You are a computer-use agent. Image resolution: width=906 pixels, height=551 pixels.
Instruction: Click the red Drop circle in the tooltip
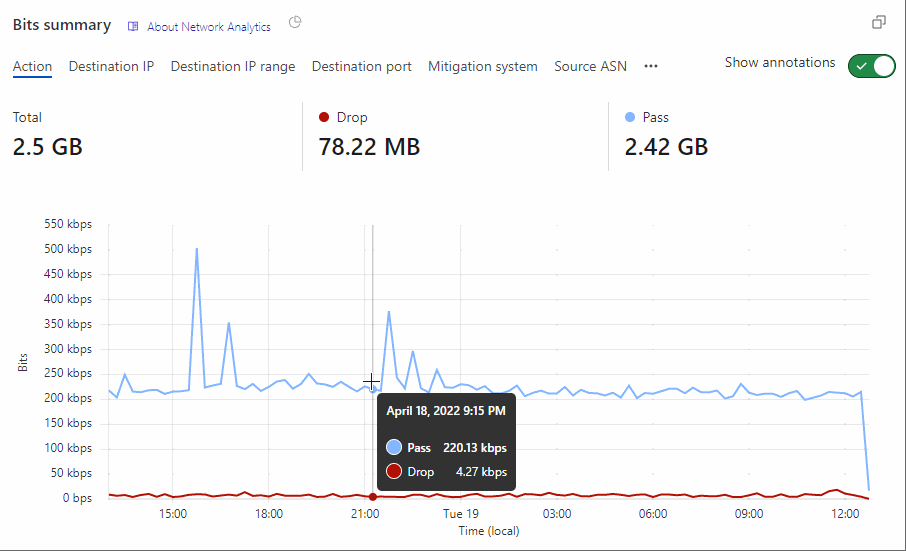point(394,472)
